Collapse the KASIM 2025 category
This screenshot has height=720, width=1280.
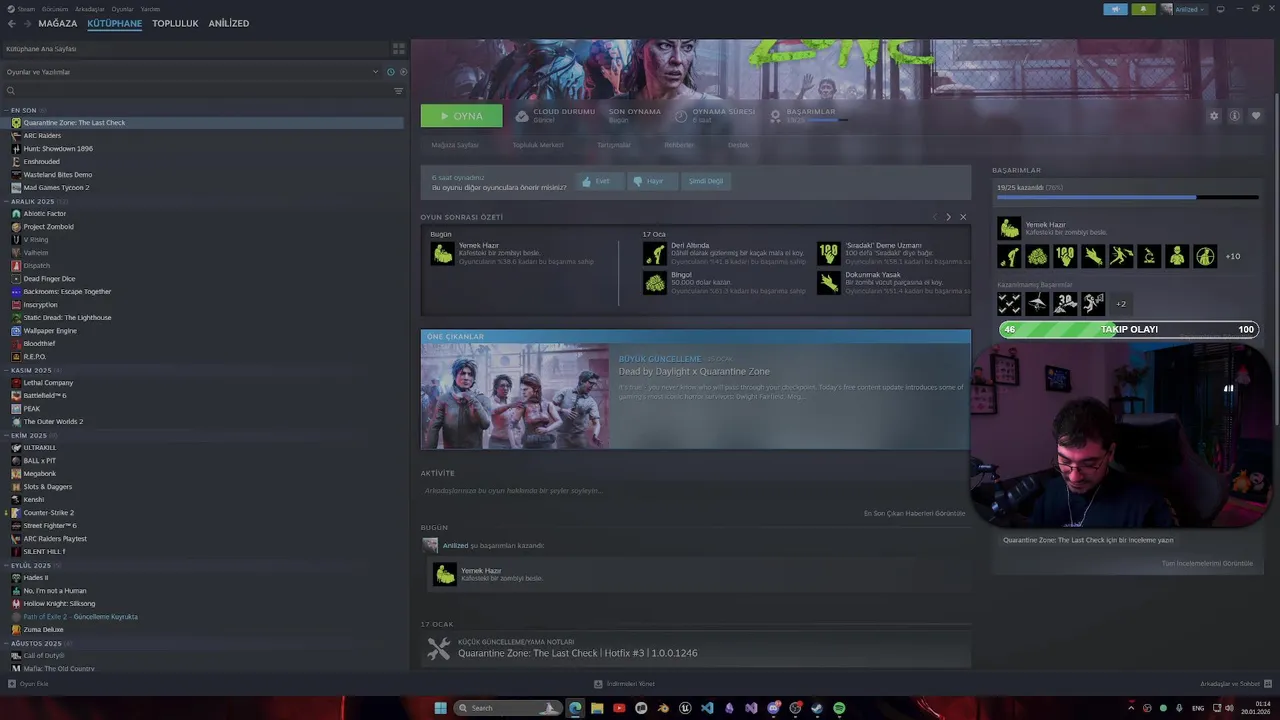[6, 370]
